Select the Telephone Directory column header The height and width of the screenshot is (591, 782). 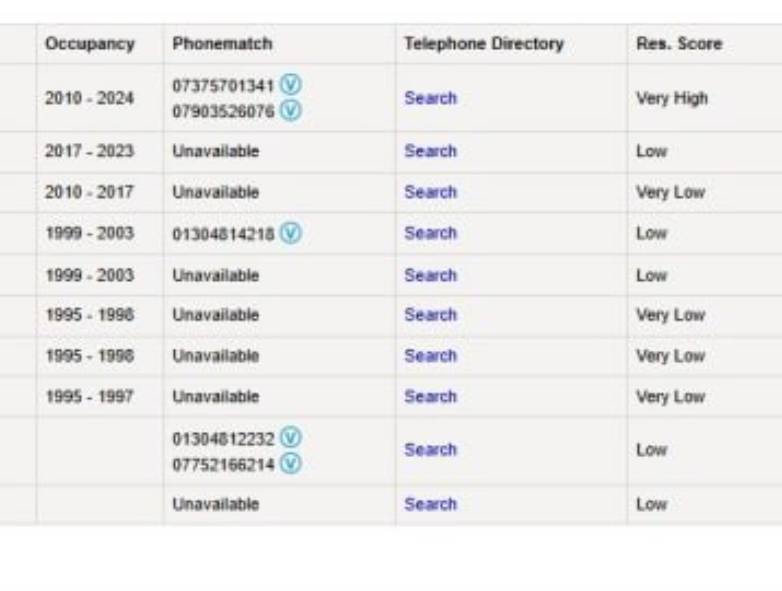coord(484,44)
